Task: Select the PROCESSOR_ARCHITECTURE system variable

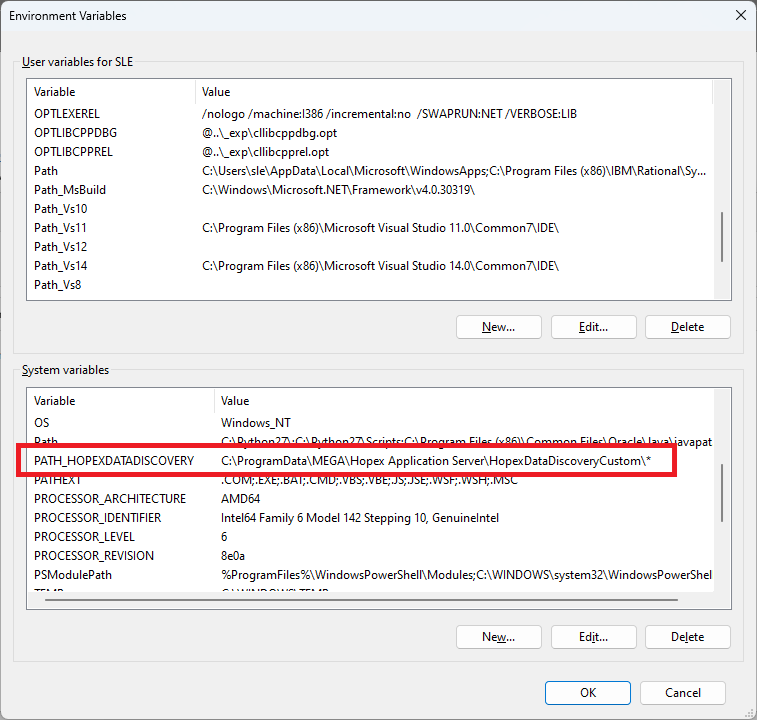Action: coord(110,499)
